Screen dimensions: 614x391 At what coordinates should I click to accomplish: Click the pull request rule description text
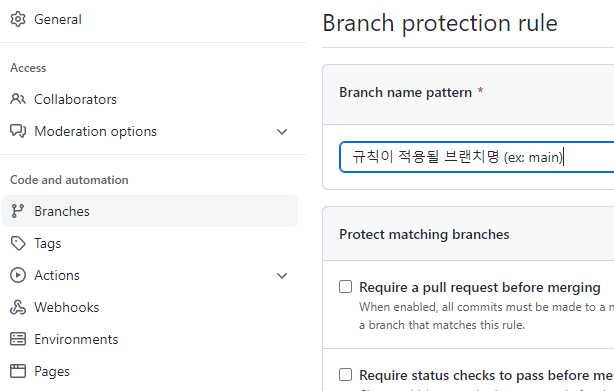point(486,316)
